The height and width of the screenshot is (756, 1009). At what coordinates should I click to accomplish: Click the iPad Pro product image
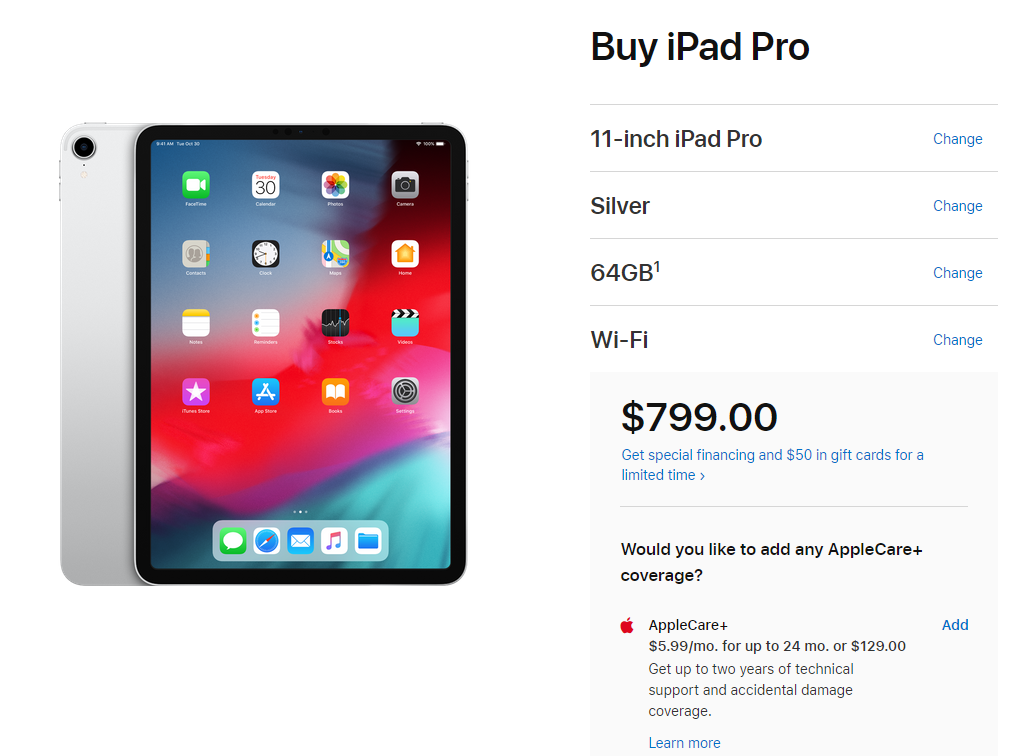click(x=263, y=354)
